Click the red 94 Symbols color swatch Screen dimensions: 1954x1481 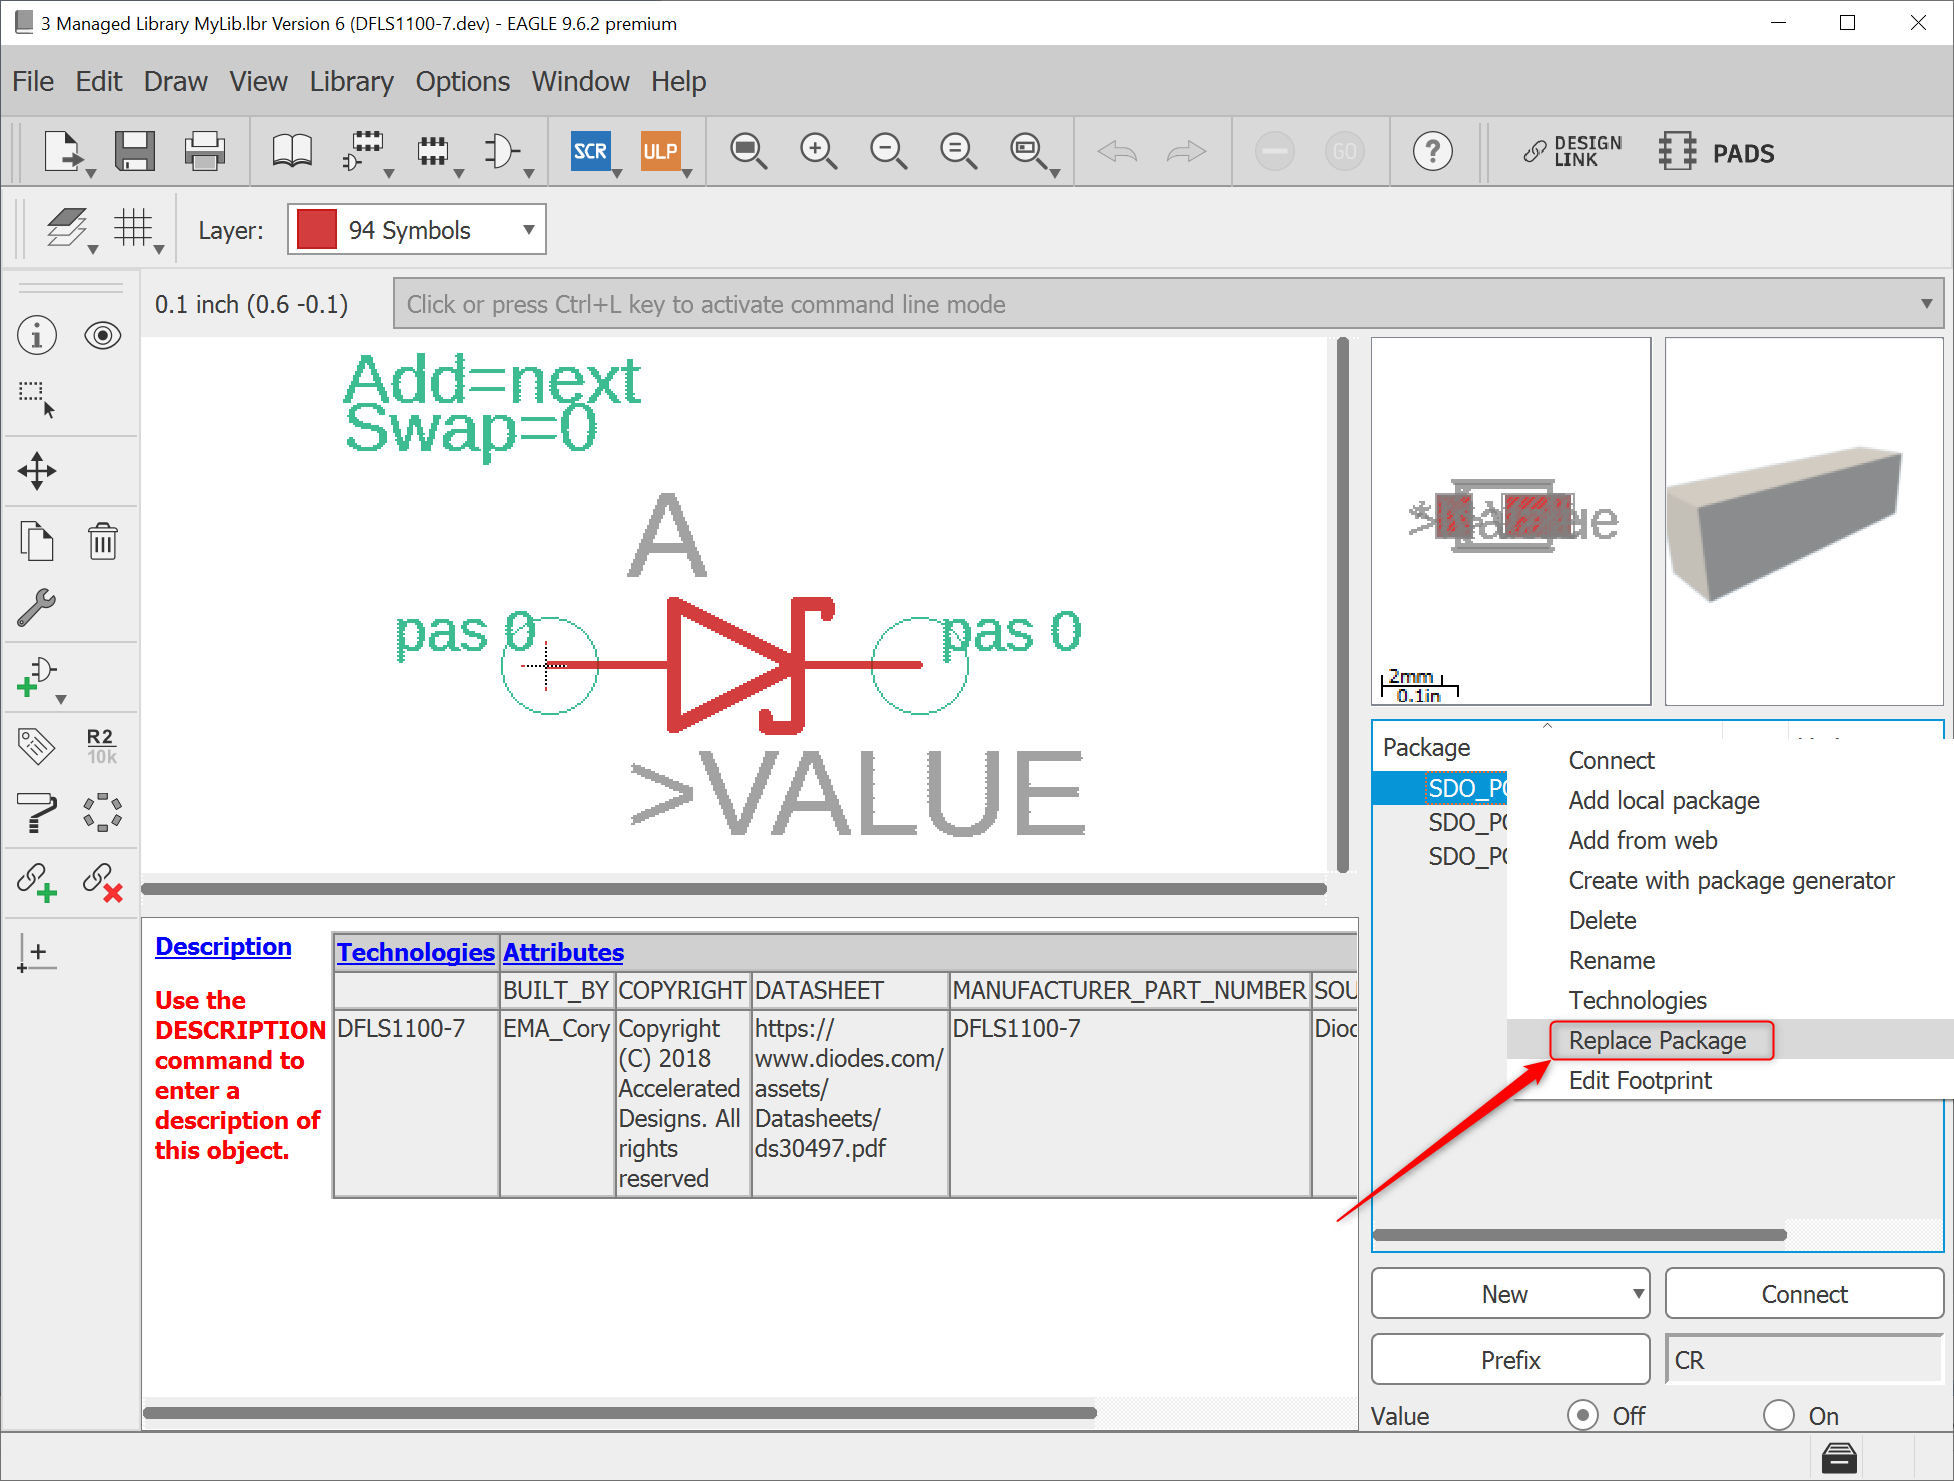[317, 230]
